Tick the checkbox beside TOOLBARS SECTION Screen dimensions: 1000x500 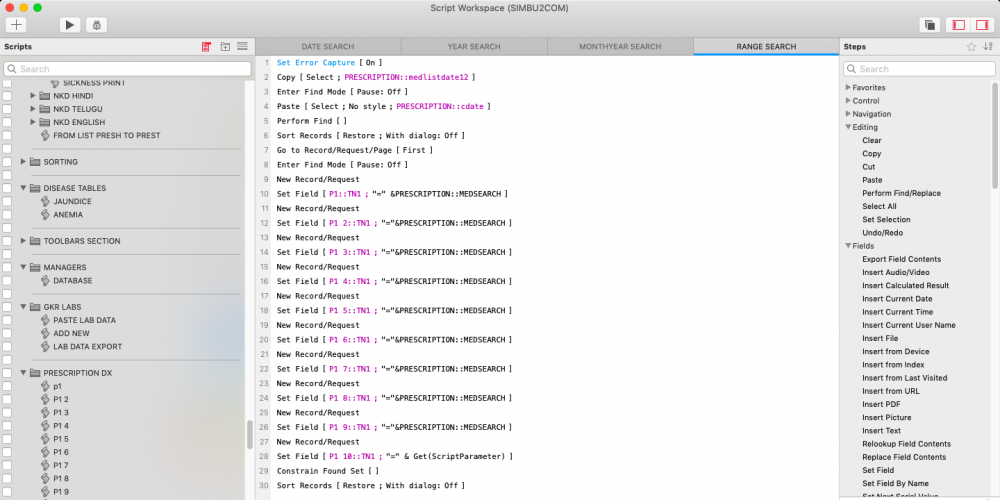tap(7, 241)
